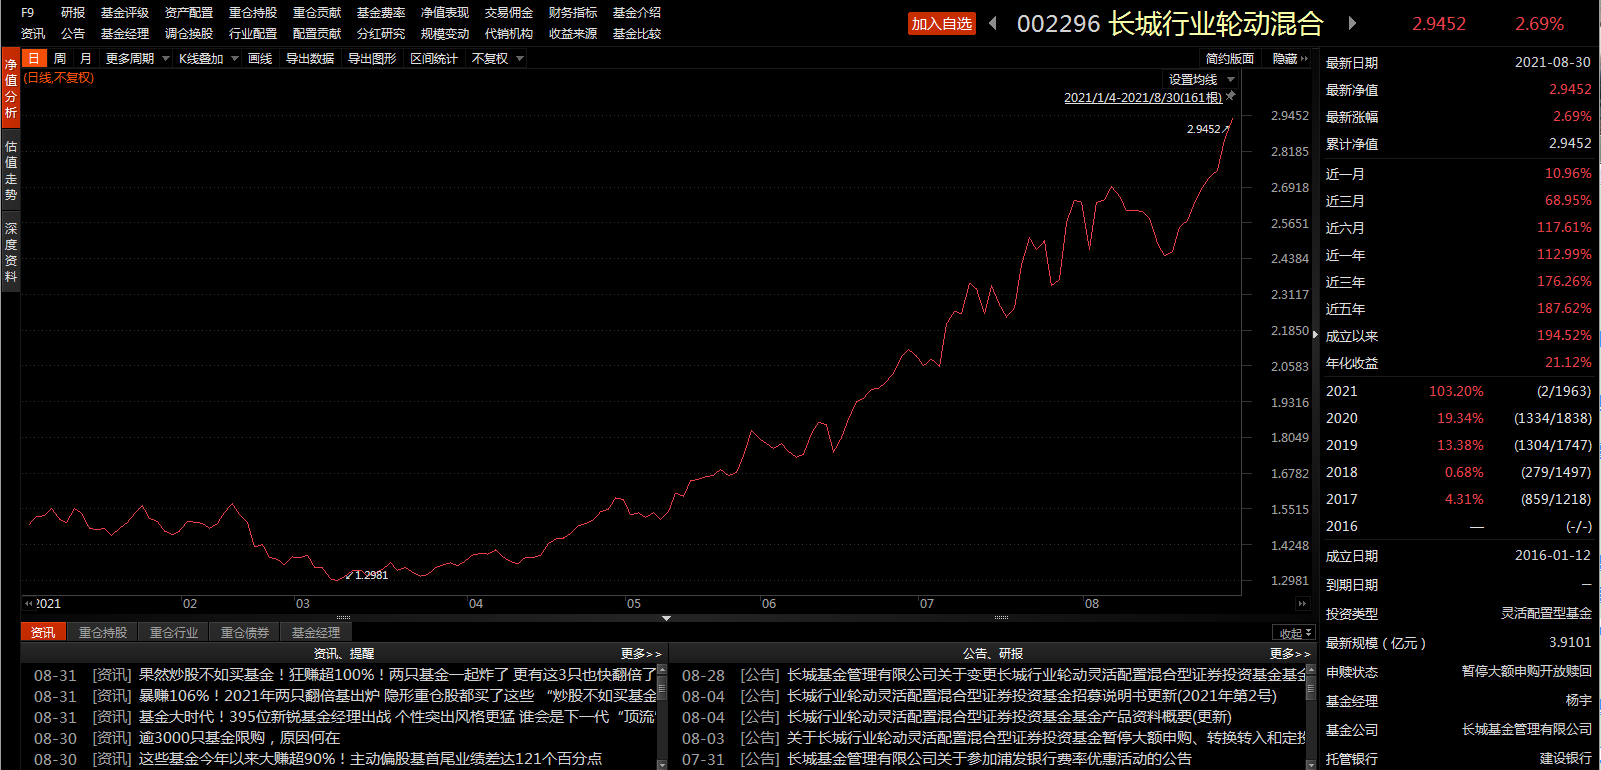Open the 更多周期 dropdown
Image resolution: width=1601 pixels, height=770 pixels.
(137, 59)
